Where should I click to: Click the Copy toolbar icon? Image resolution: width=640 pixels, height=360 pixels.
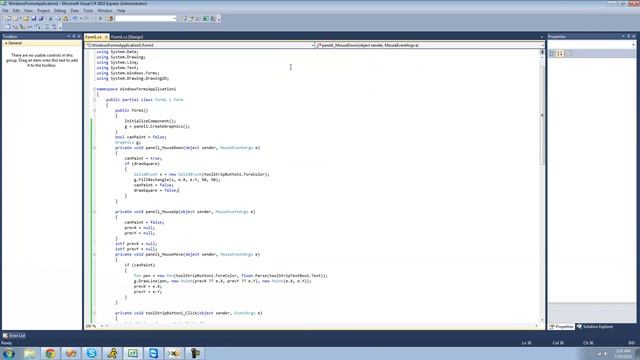(58, 18)
